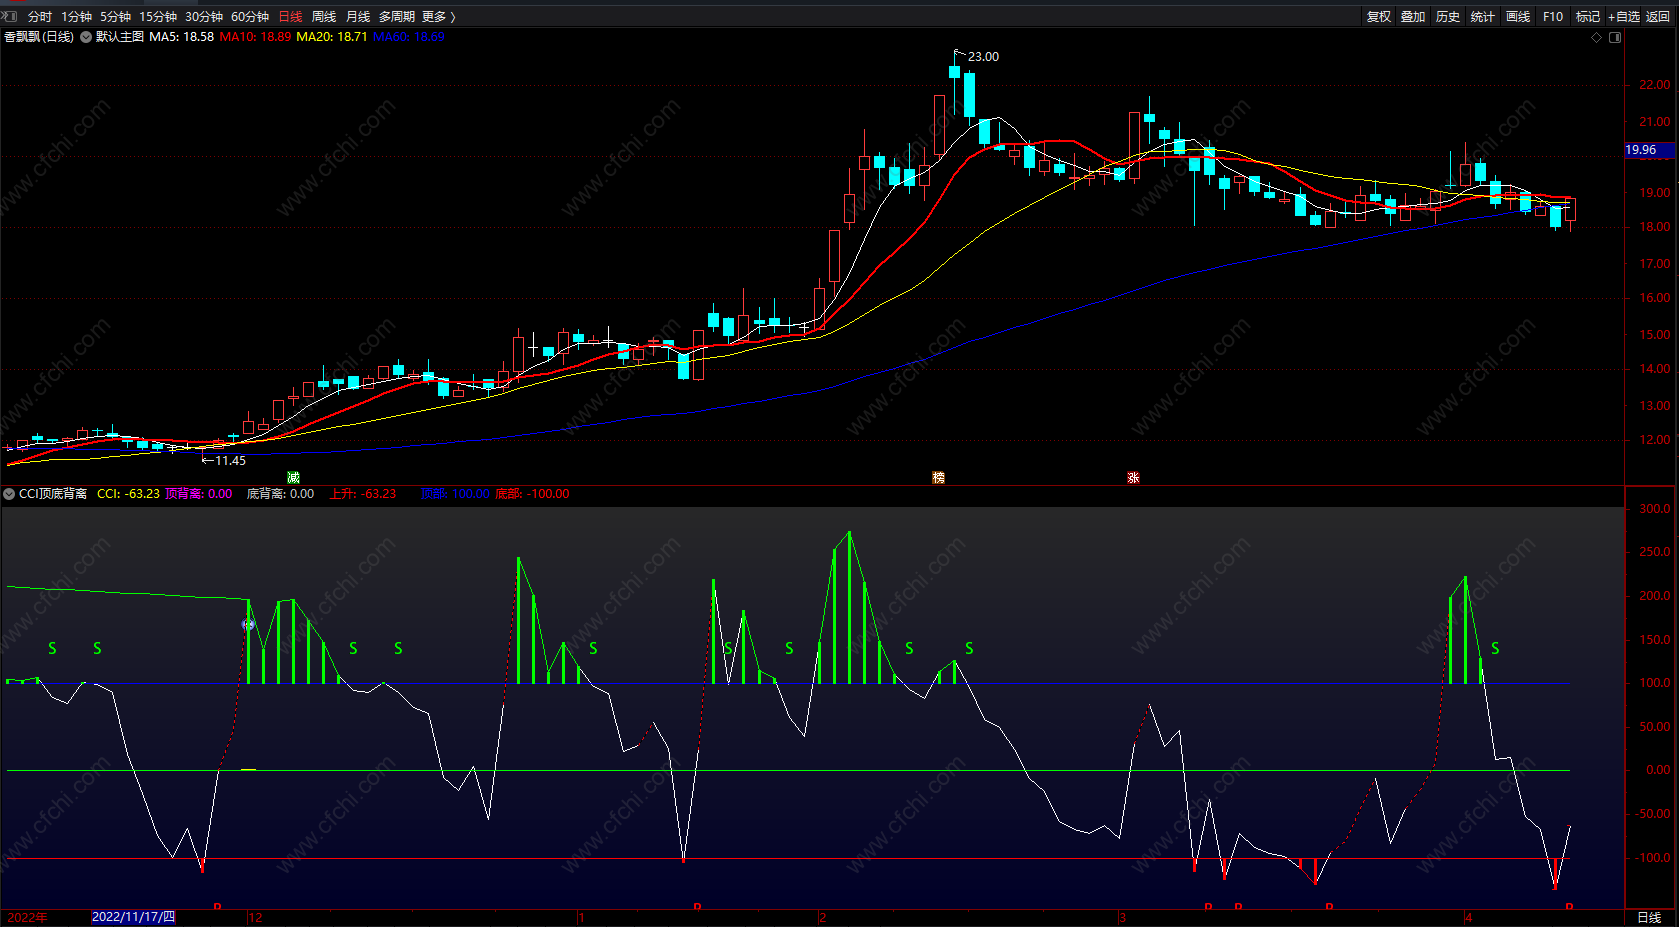Toggle 复权 price adjustment

(1379, 16)
